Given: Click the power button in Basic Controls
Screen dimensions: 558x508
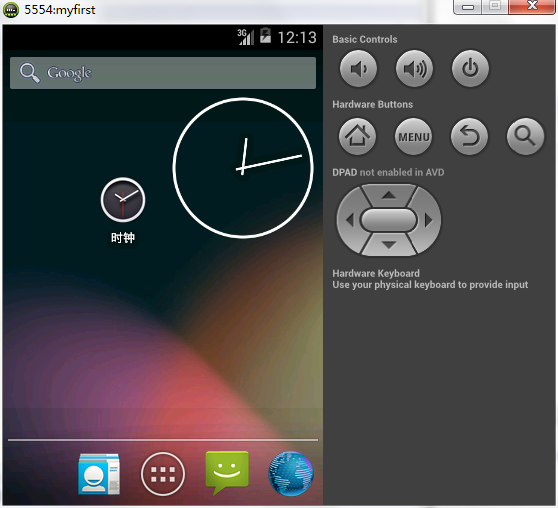Looking at the screenshot, I should pos(470,68).
